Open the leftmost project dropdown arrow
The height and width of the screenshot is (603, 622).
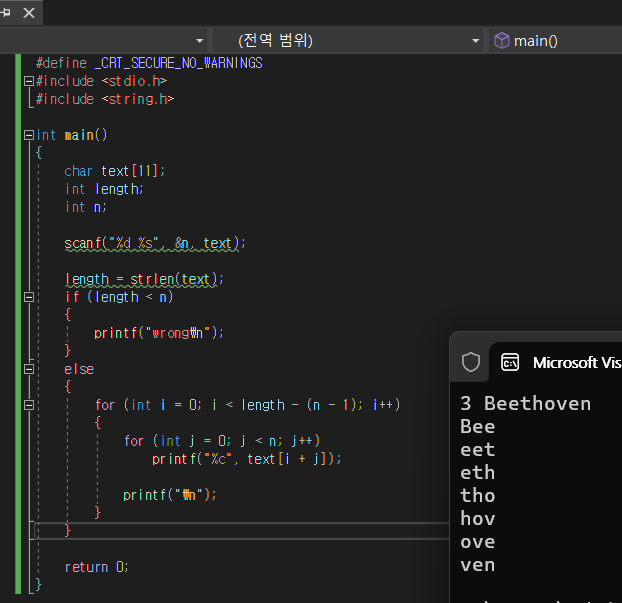(x=200, y=40)
